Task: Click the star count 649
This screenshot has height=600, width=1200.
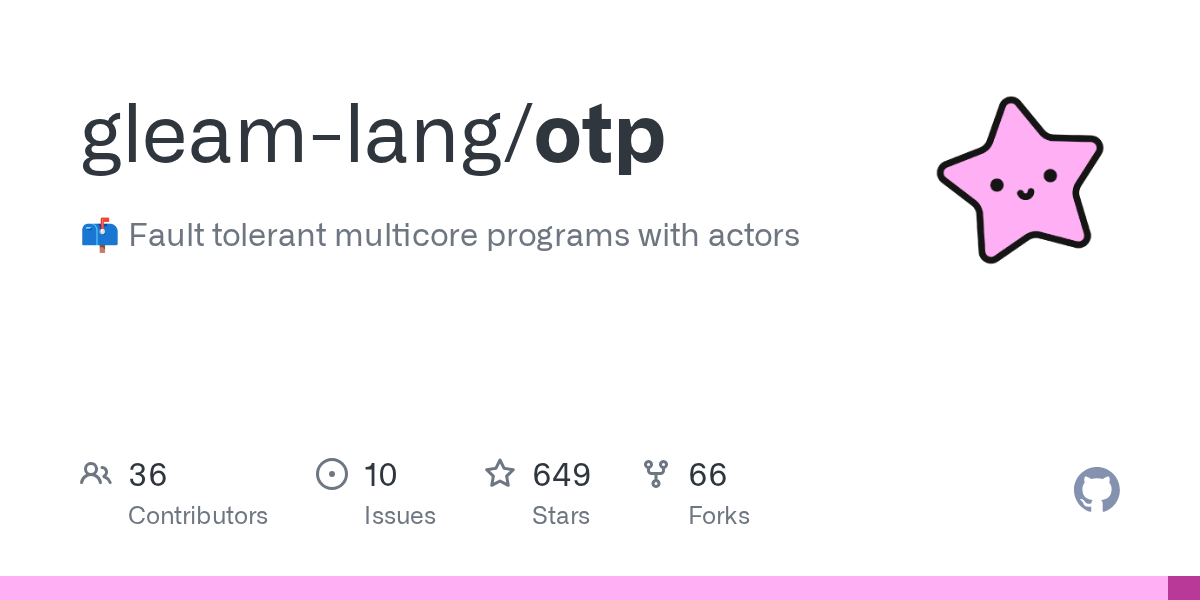Action: click(x=562, y=475)
